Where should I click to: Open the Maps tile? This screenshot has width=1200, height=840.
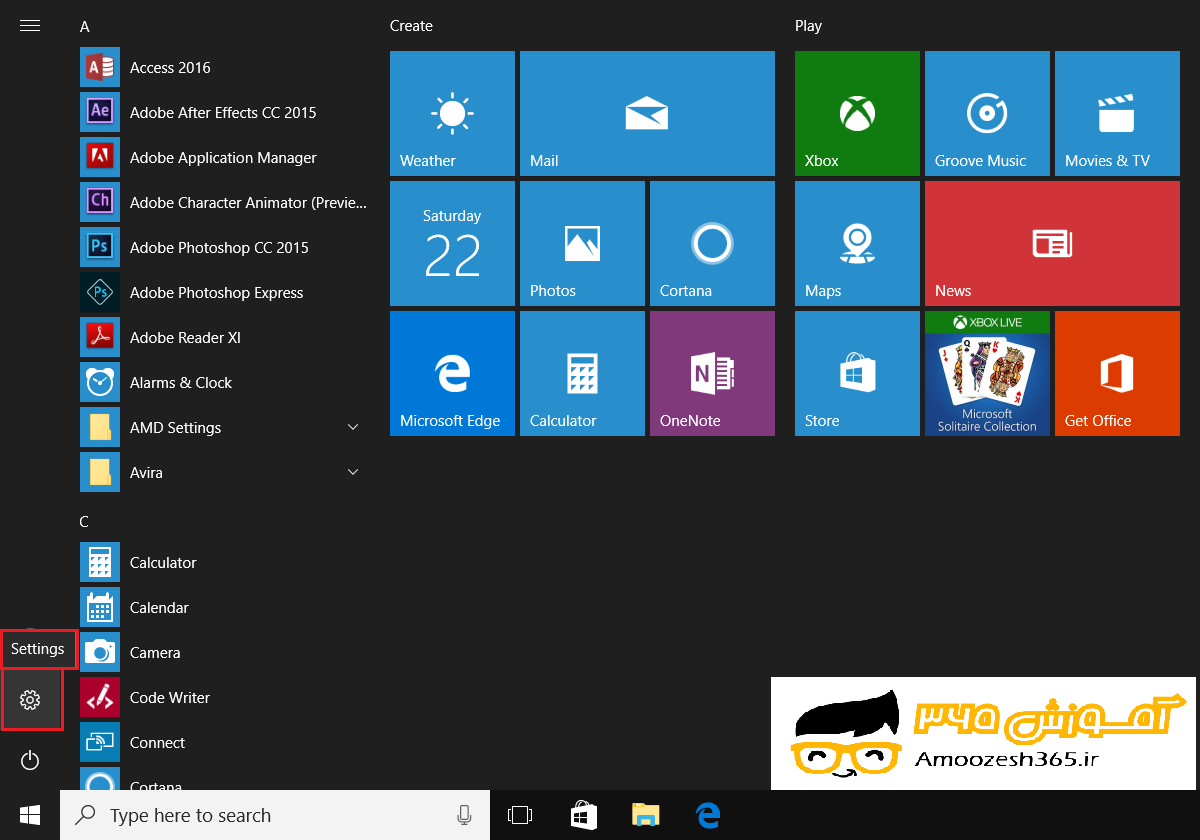click(857, 243)
